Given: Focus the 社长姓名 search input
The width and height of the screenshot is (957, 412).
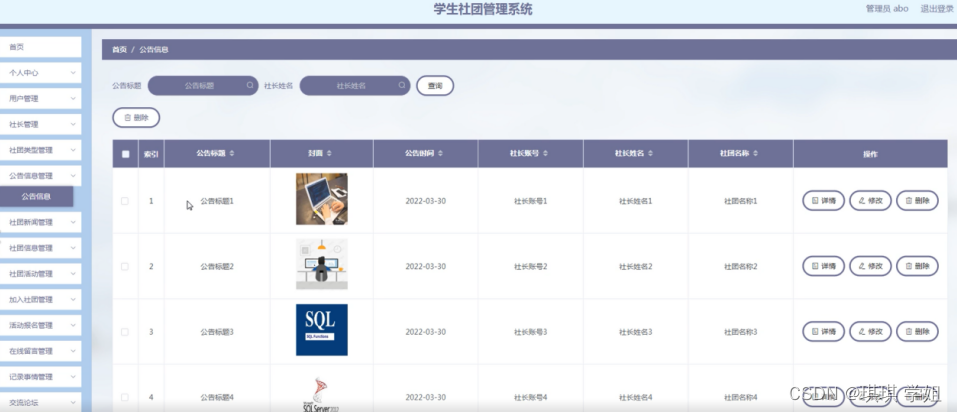Looking at the screenshot, I should tap(355, 86).
